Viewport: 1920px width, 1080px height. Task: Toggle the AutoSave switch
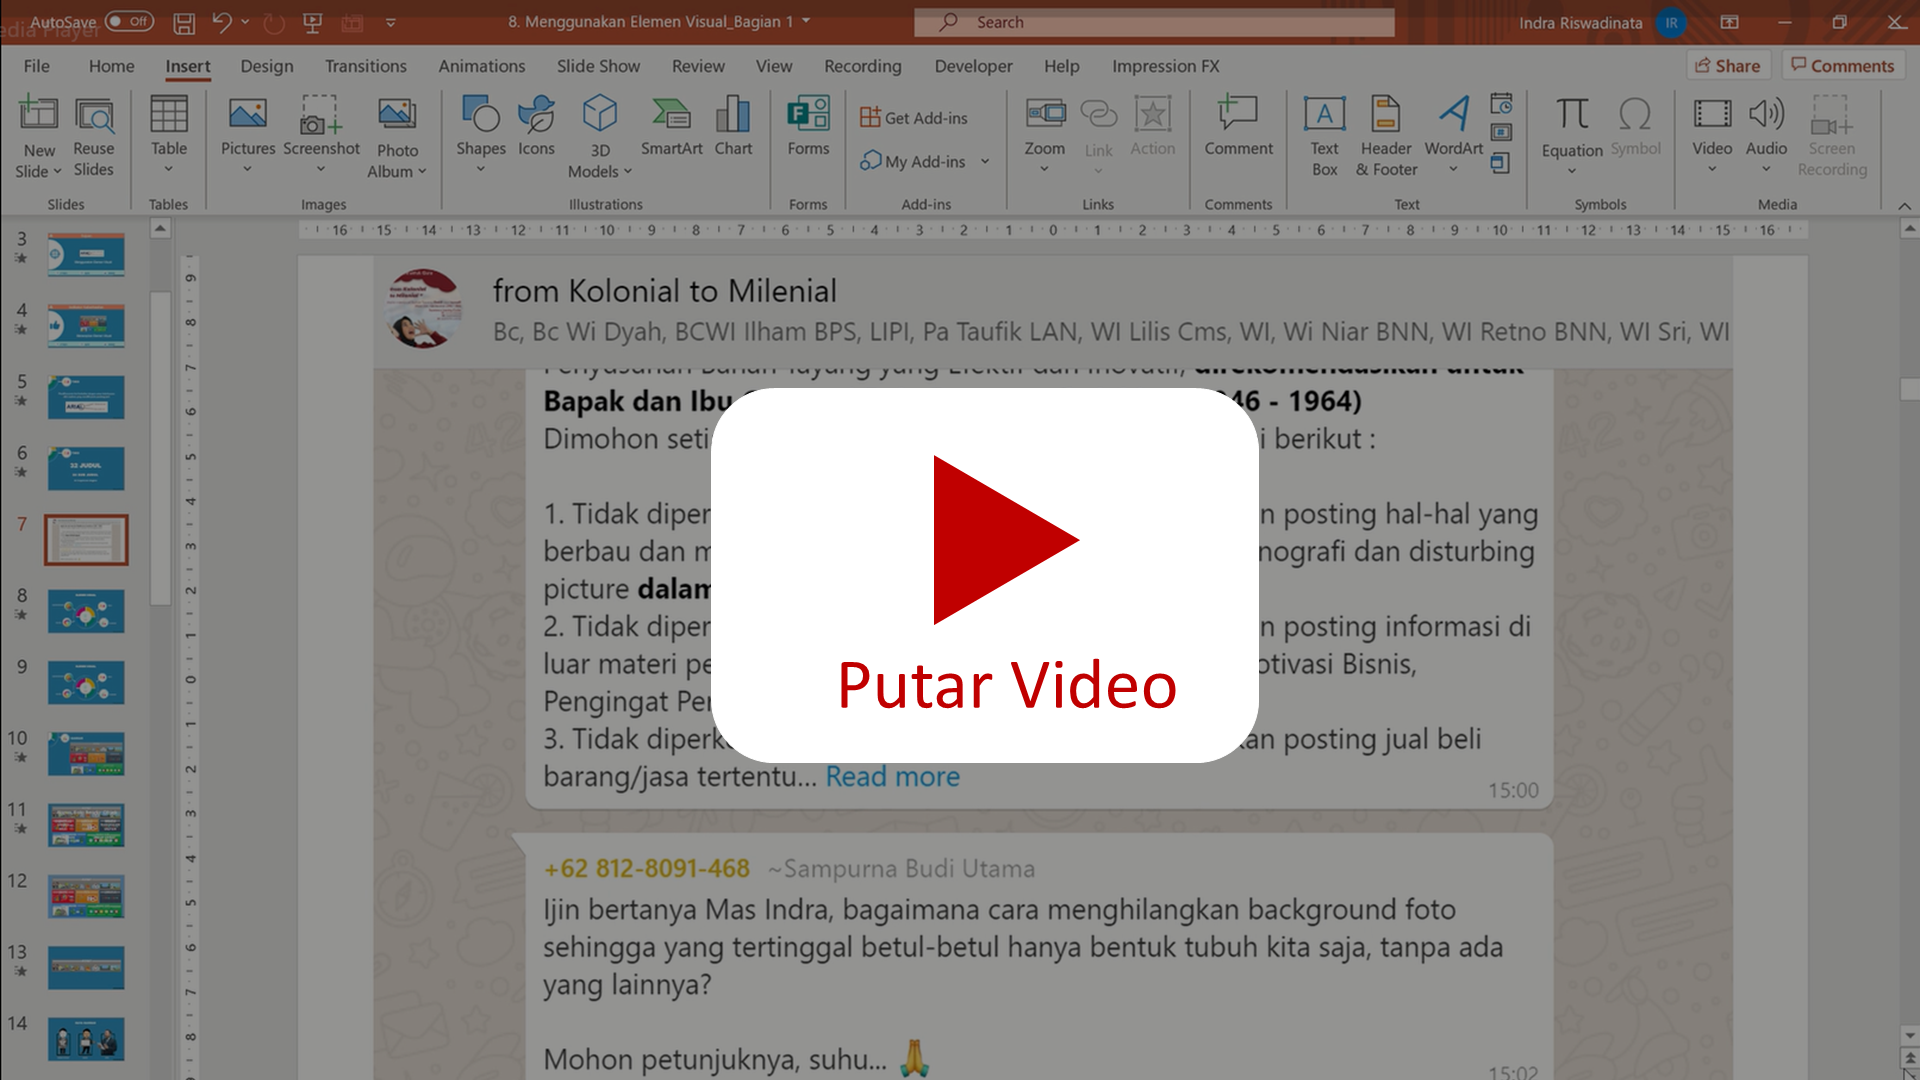pos(129,21)
